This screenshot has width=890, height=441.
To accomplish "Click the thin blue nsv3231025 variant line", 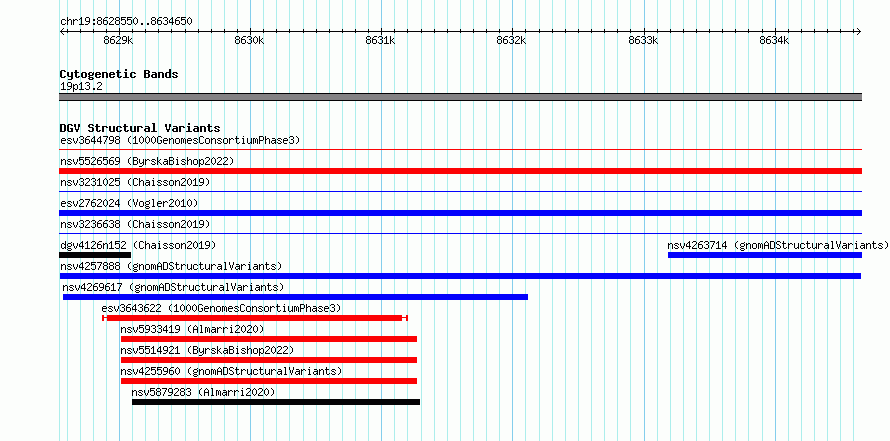I will click(460, 192).
